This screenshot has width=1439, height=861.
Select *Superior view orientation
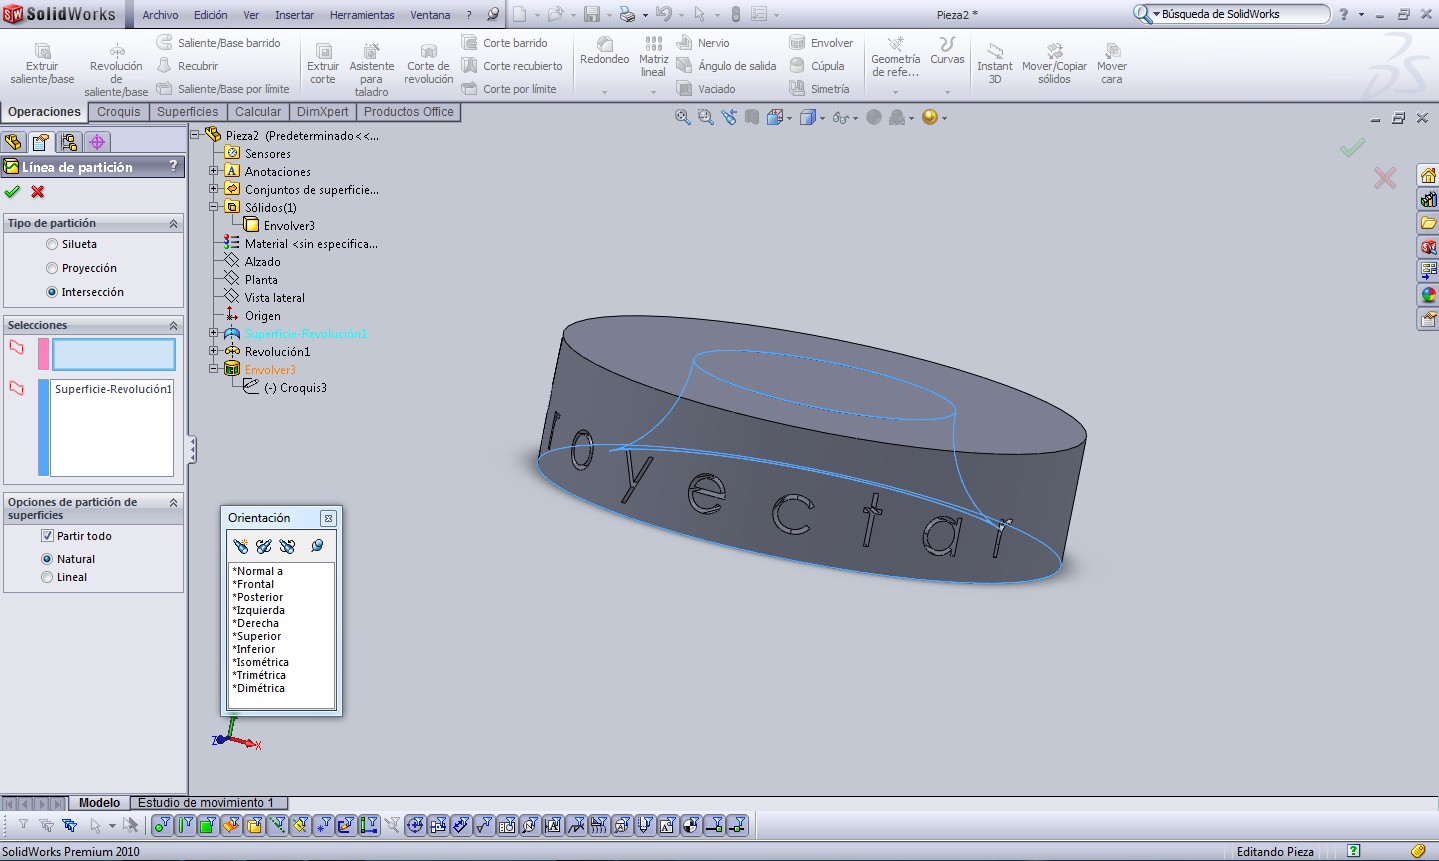pyautogui.click(x=257, y=636)
